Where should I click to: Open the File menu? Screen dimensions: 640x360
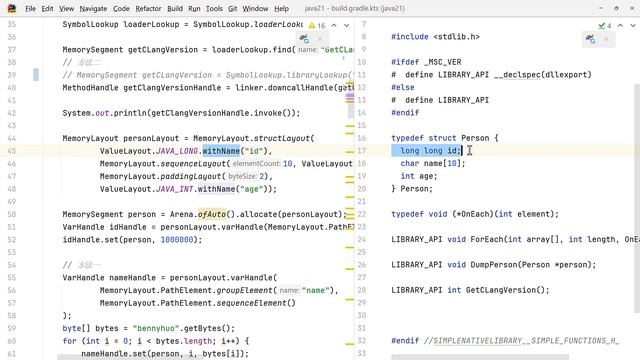30,8
